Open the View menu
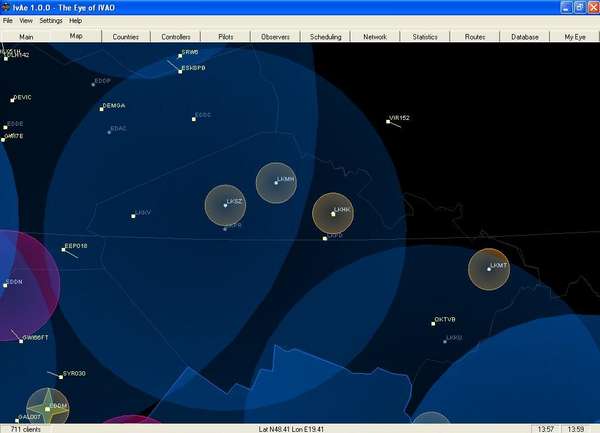600x433 pixels. 26,21
